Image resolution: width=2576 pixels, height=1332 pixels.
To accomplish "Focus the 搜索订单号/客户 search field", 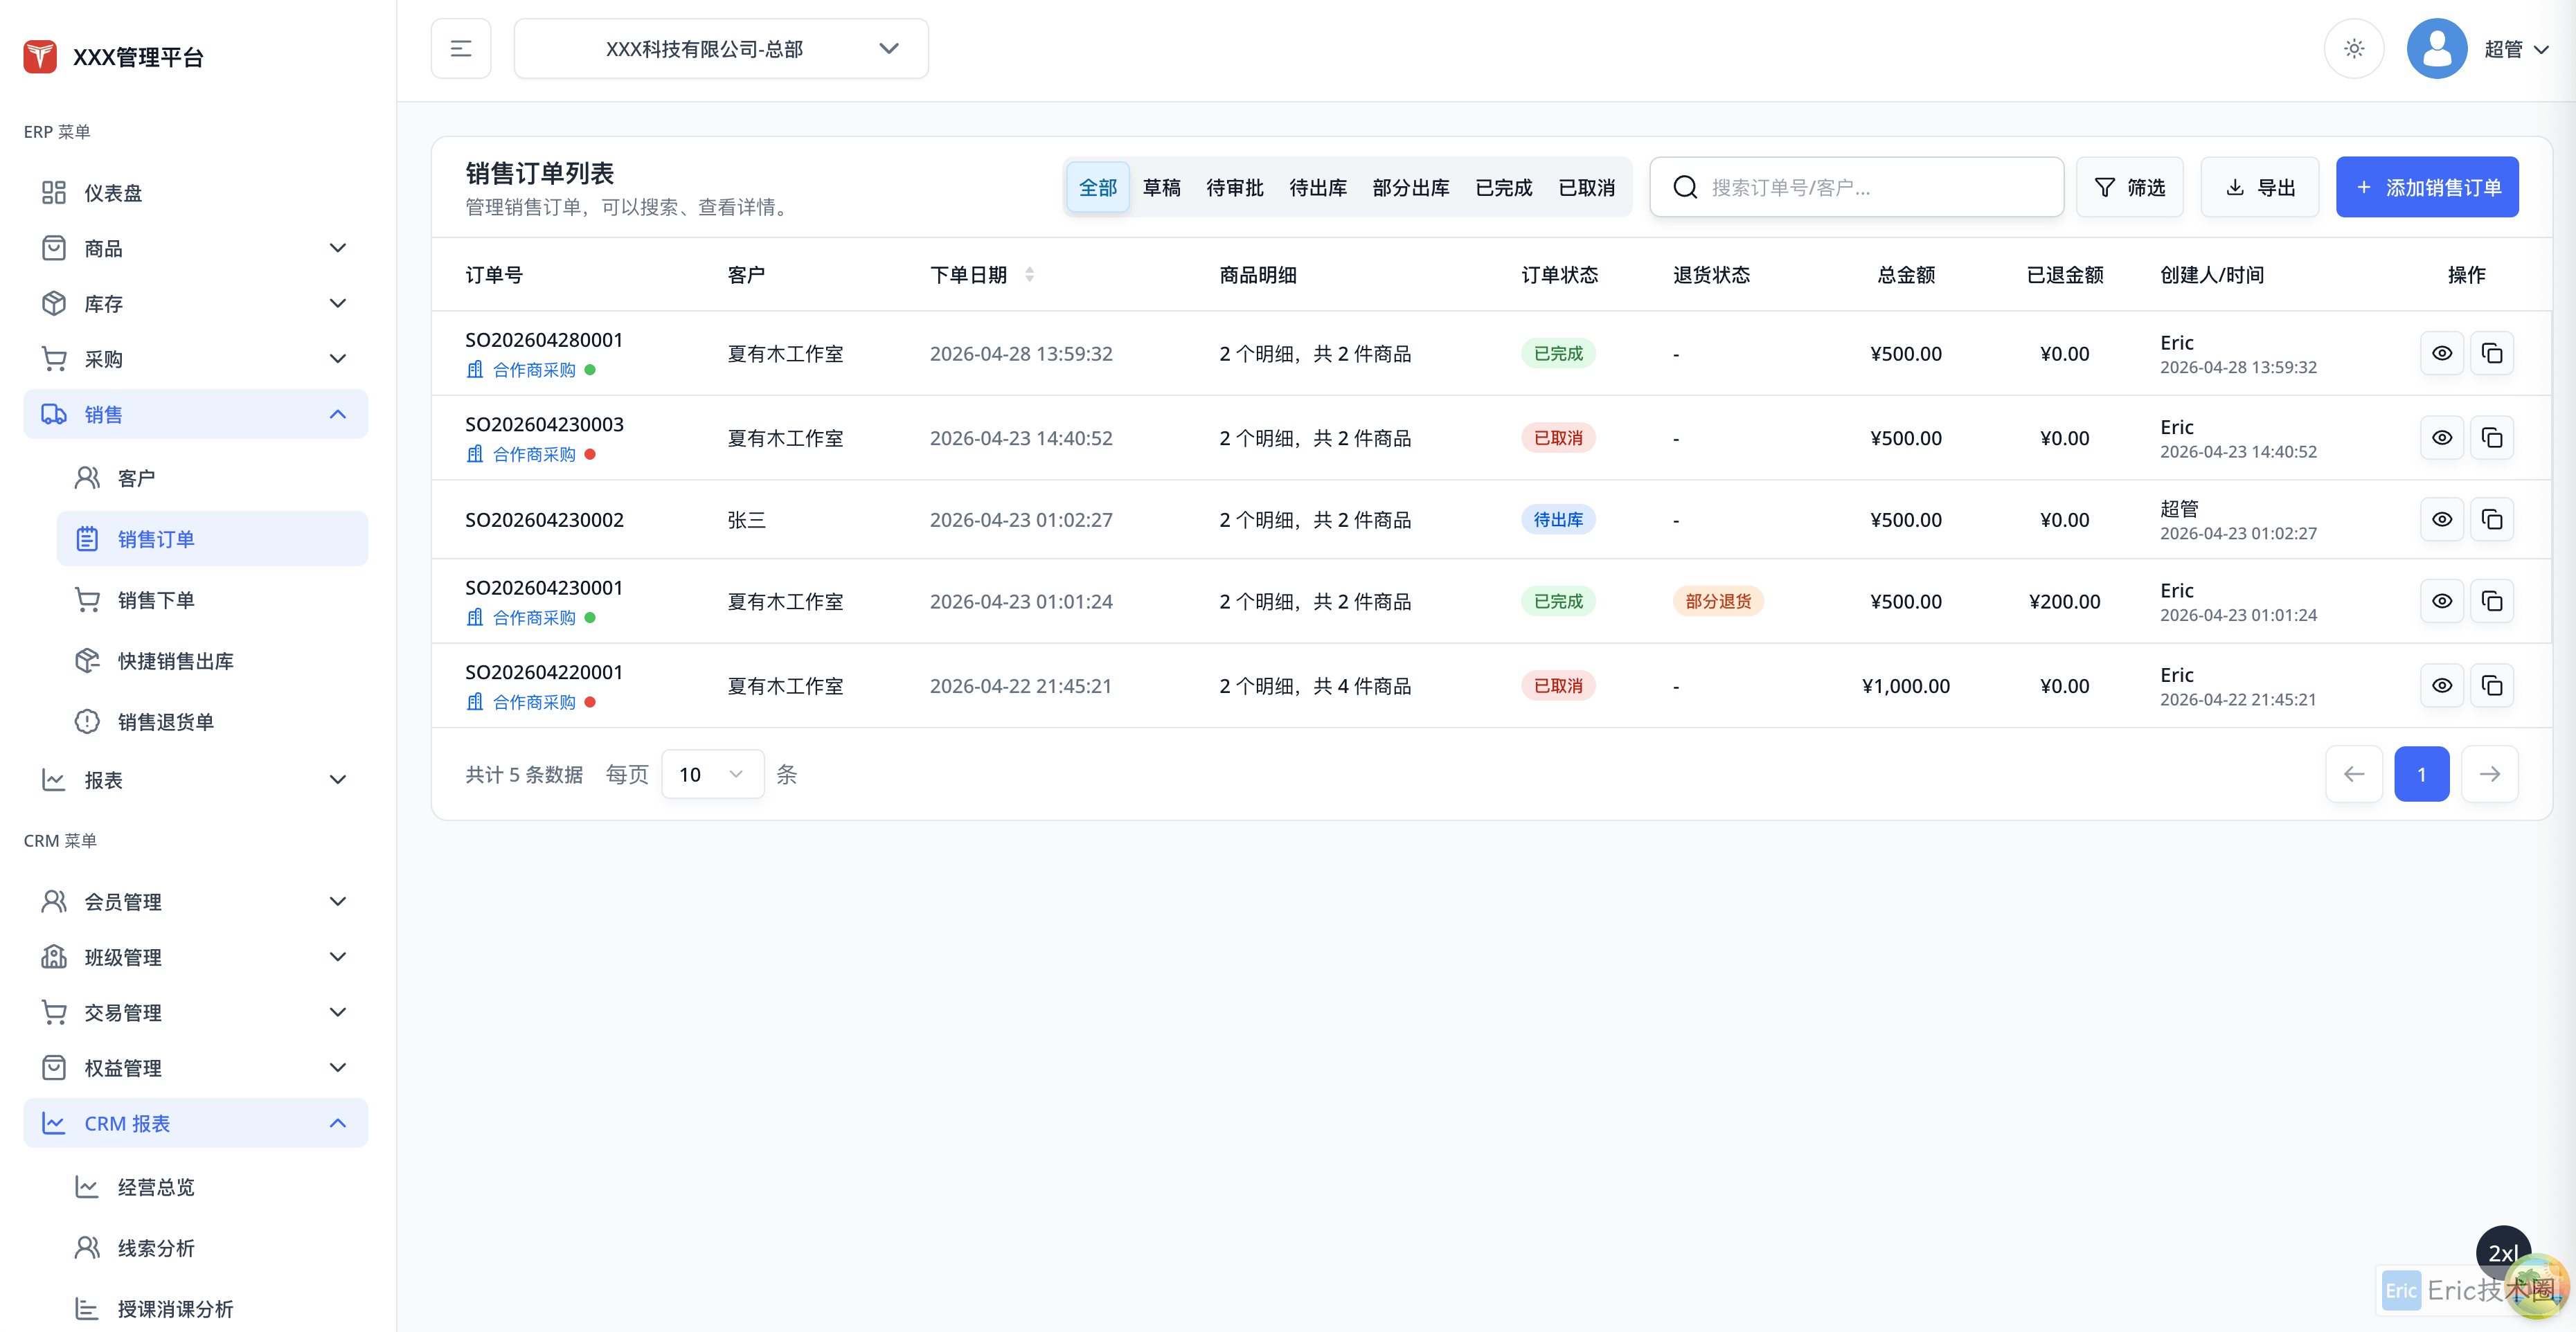I will [x=1857, y=187].
